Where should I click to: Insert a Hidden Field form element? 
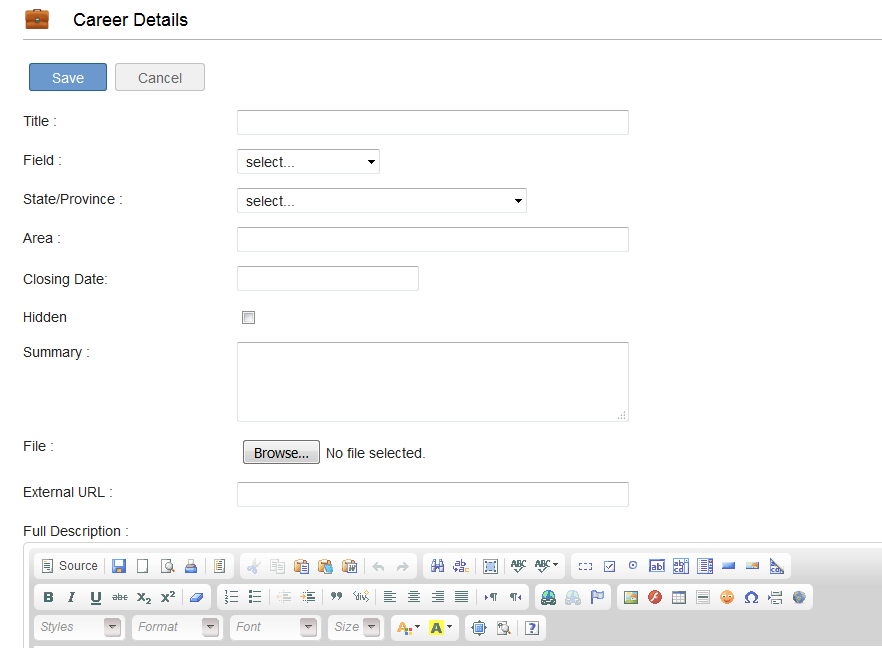coord(776,566)
